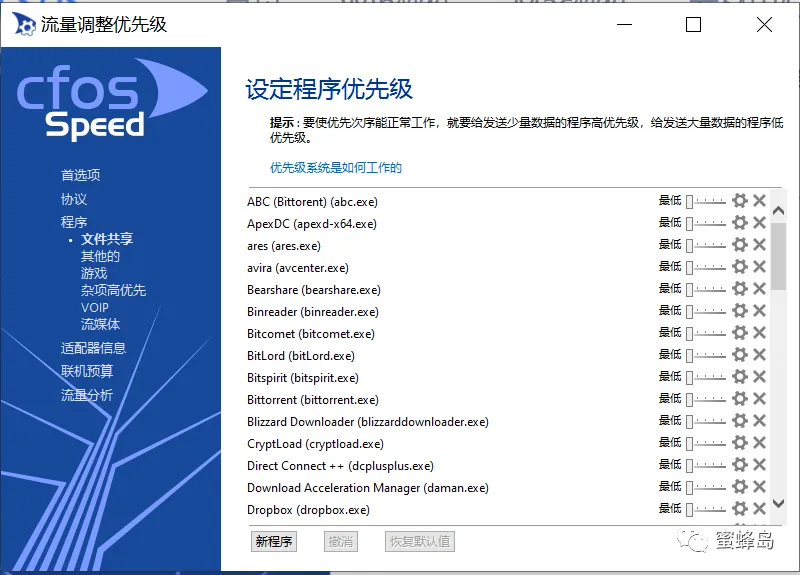Select 杂项高优先 subcategory
The width and height of the screenshot is (800, 575).
click(x=113, y=290)
